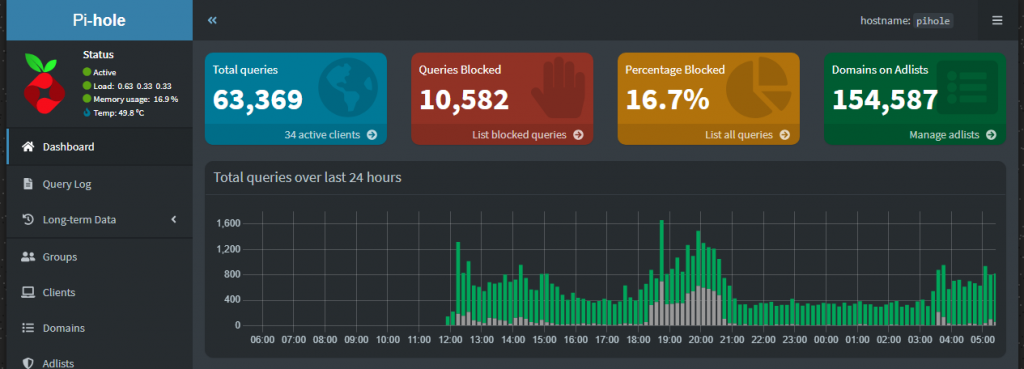
Task: Click the 1,600 y-axis label
Action: coord(228,223)
